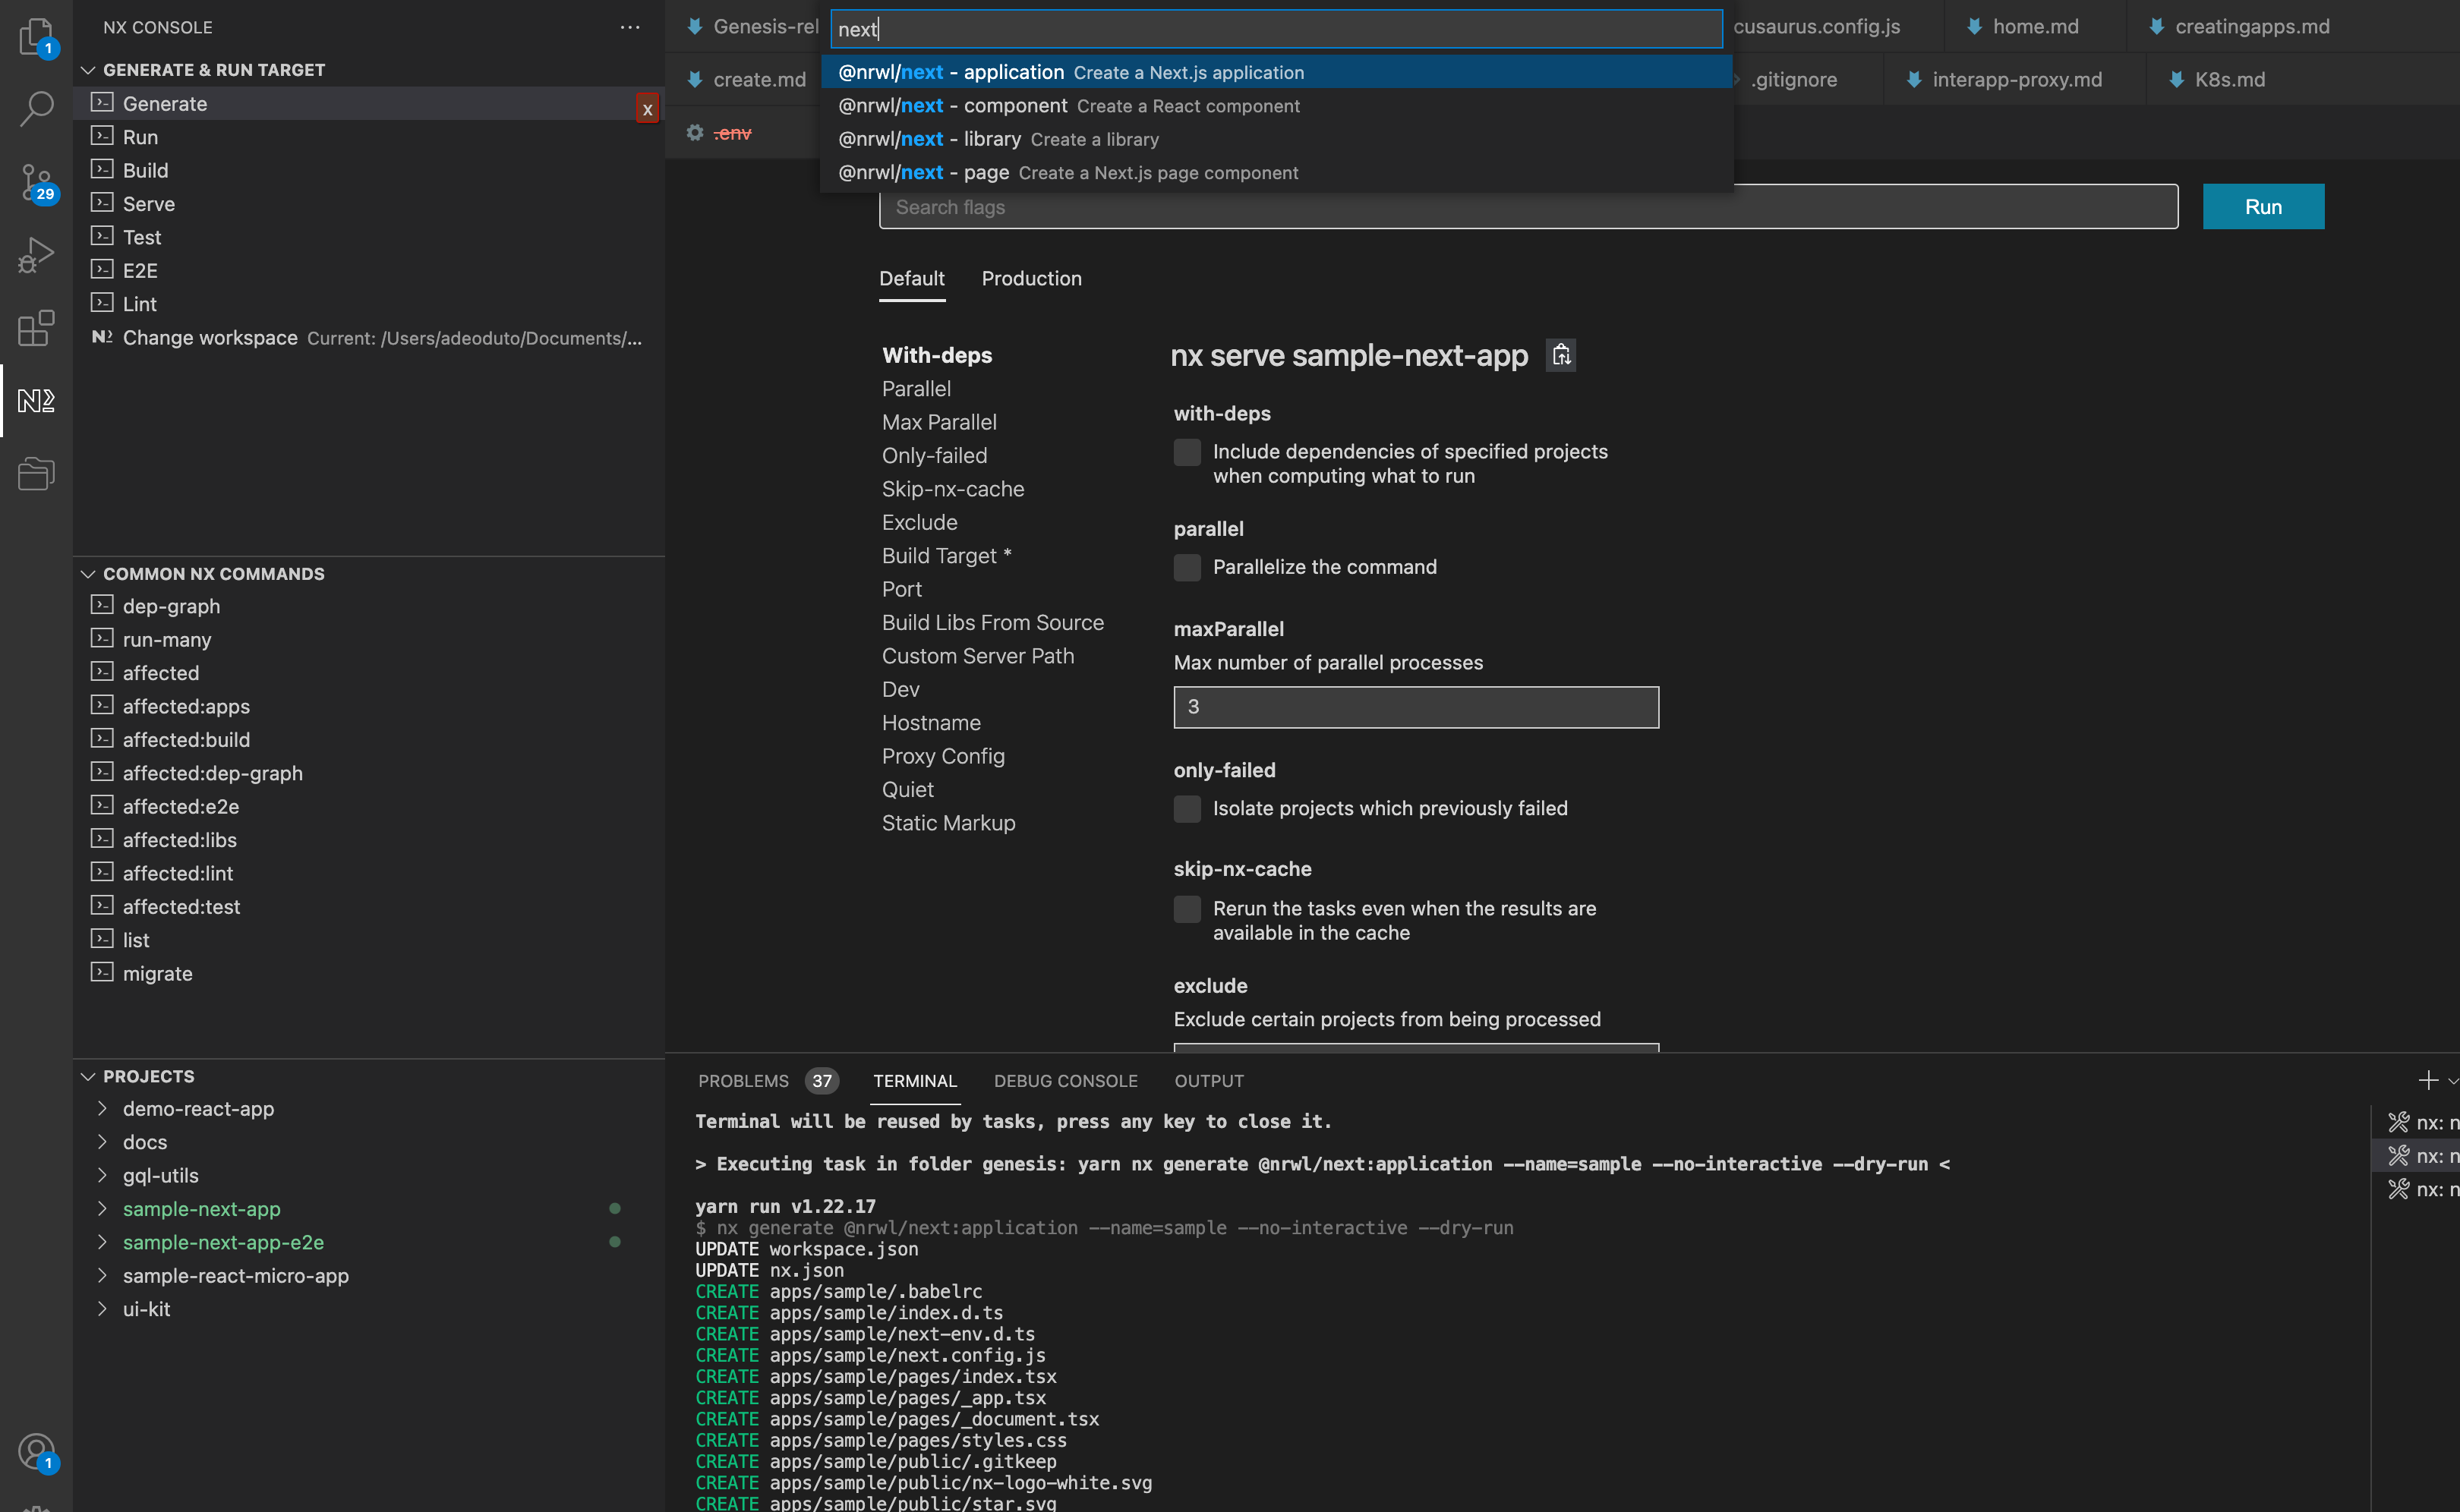2460x1512 pixels.
Task: Enable the only-failed checkbox
Action: pyautogui.click(x=1186, y=808)
